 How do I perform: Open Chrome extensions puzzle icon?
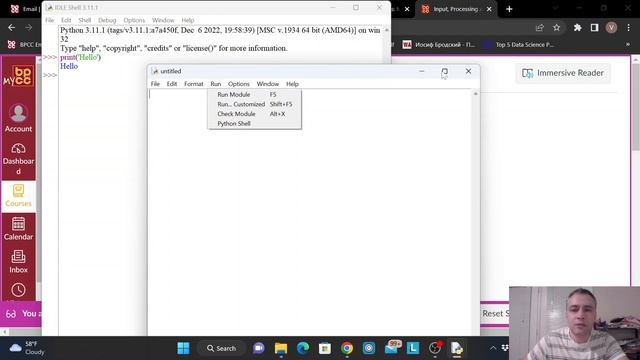[x=577, y=27]
